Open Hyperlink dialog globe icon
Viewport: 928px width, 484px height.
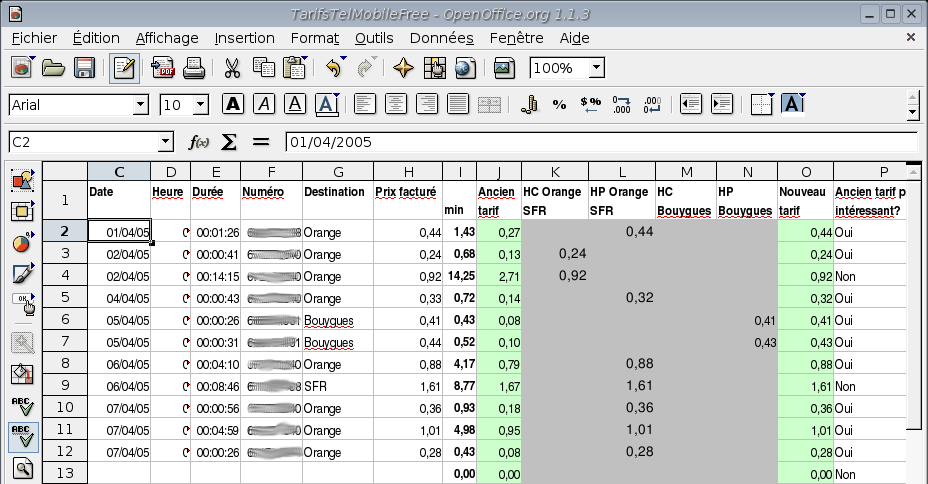tap(465, 68)
